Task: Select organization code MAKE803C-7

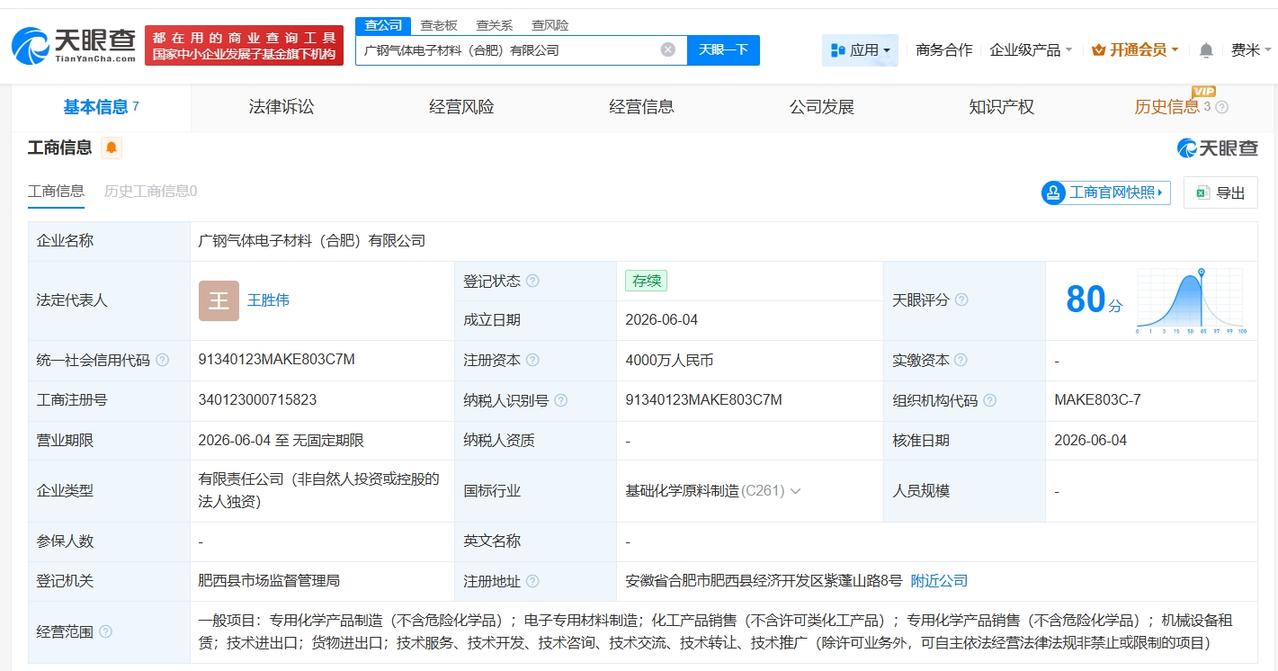Action: (1097, 400)
